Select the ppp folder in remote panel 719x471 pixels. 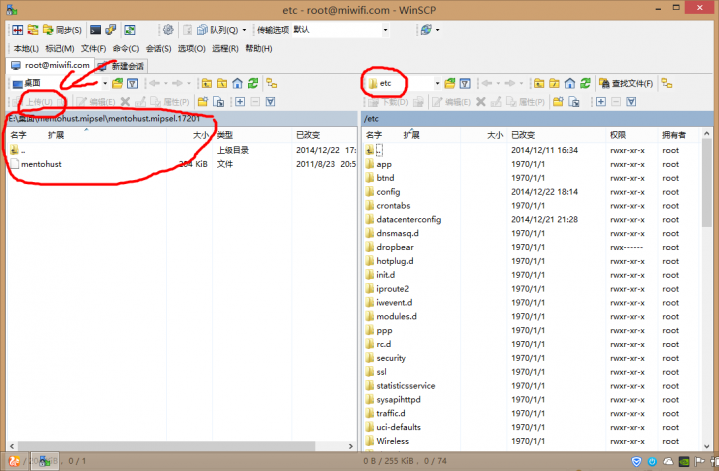coord(384,331)
